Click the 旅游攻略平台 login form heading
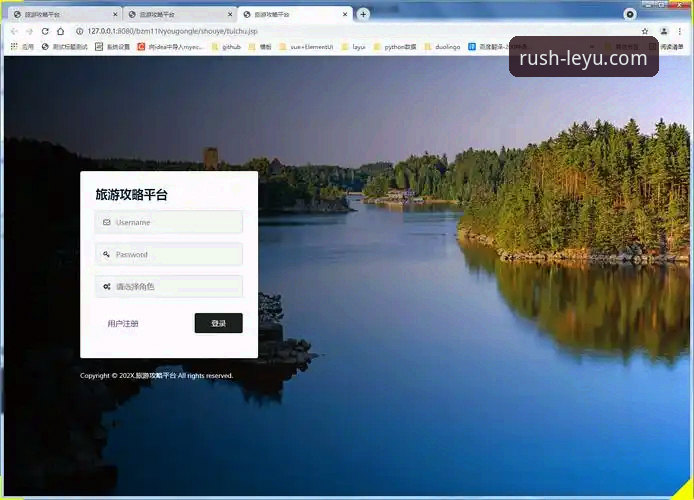 [131, 194]
